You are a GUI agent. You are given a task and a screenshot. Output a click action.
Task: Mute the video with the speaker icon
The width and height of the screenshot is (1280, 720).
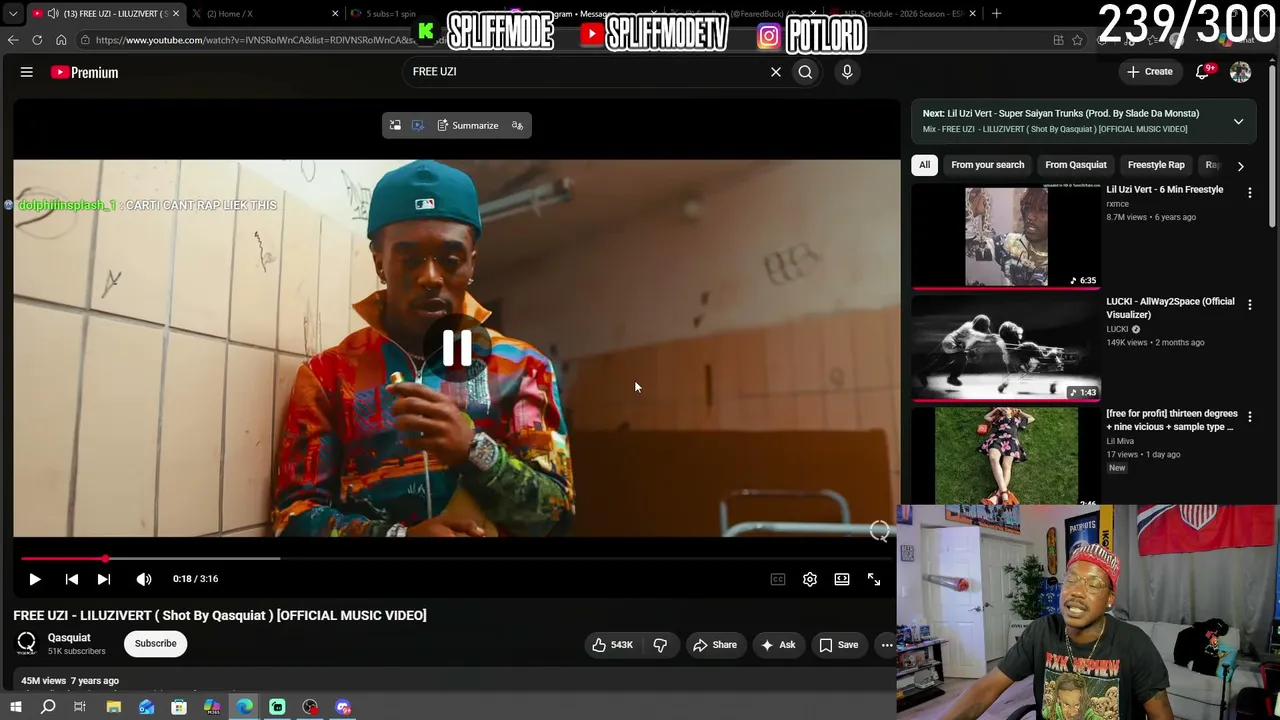(144, 579)
